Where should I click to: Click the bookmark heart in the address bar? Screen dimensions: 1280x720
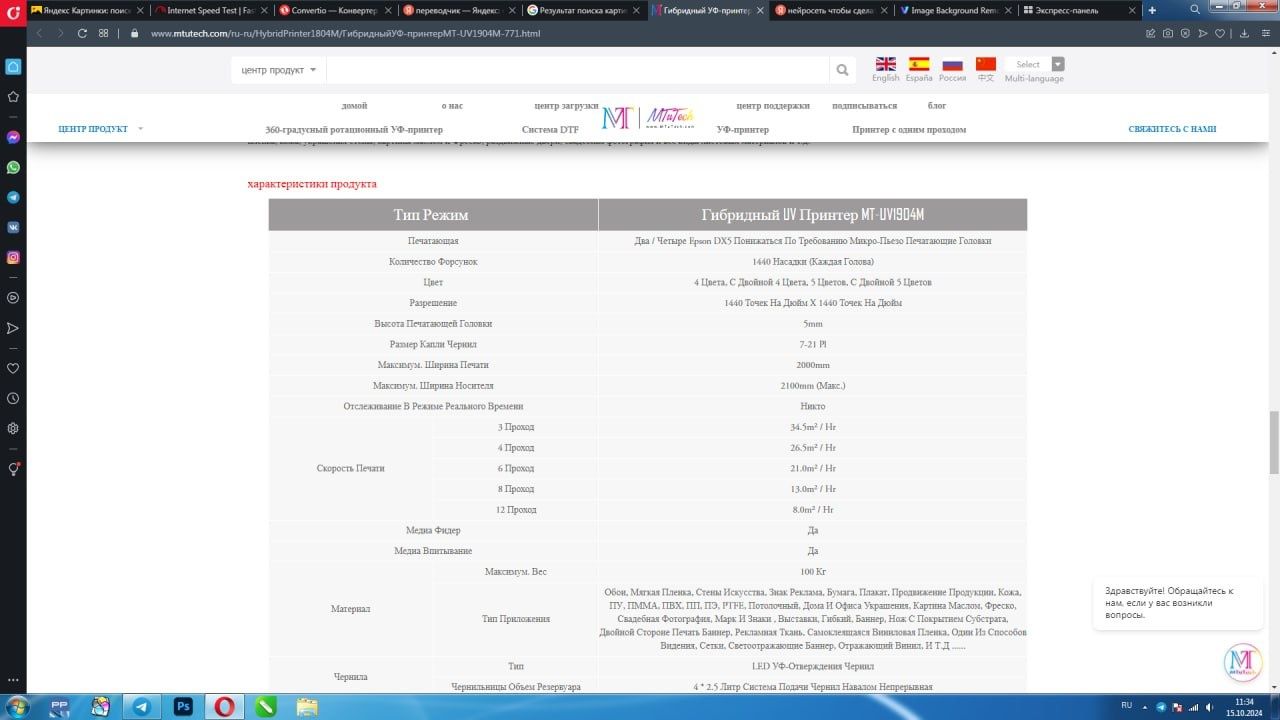tap(1221, 33)
